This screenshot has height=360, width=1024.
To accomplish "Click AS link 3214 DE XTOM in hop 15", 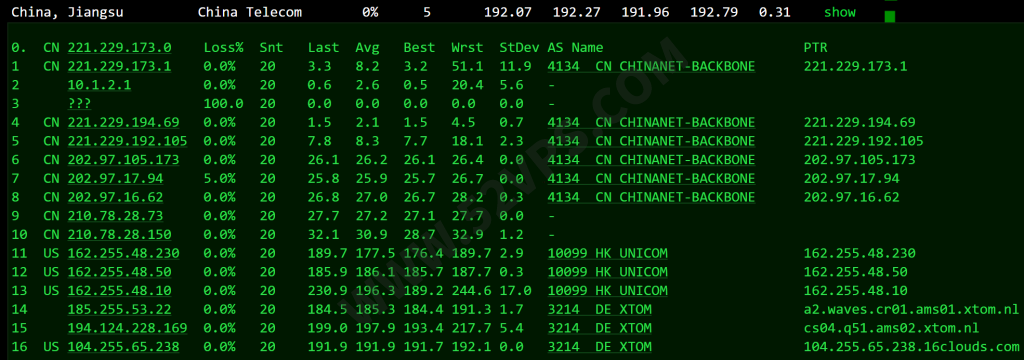I will [x=600, y=328].
